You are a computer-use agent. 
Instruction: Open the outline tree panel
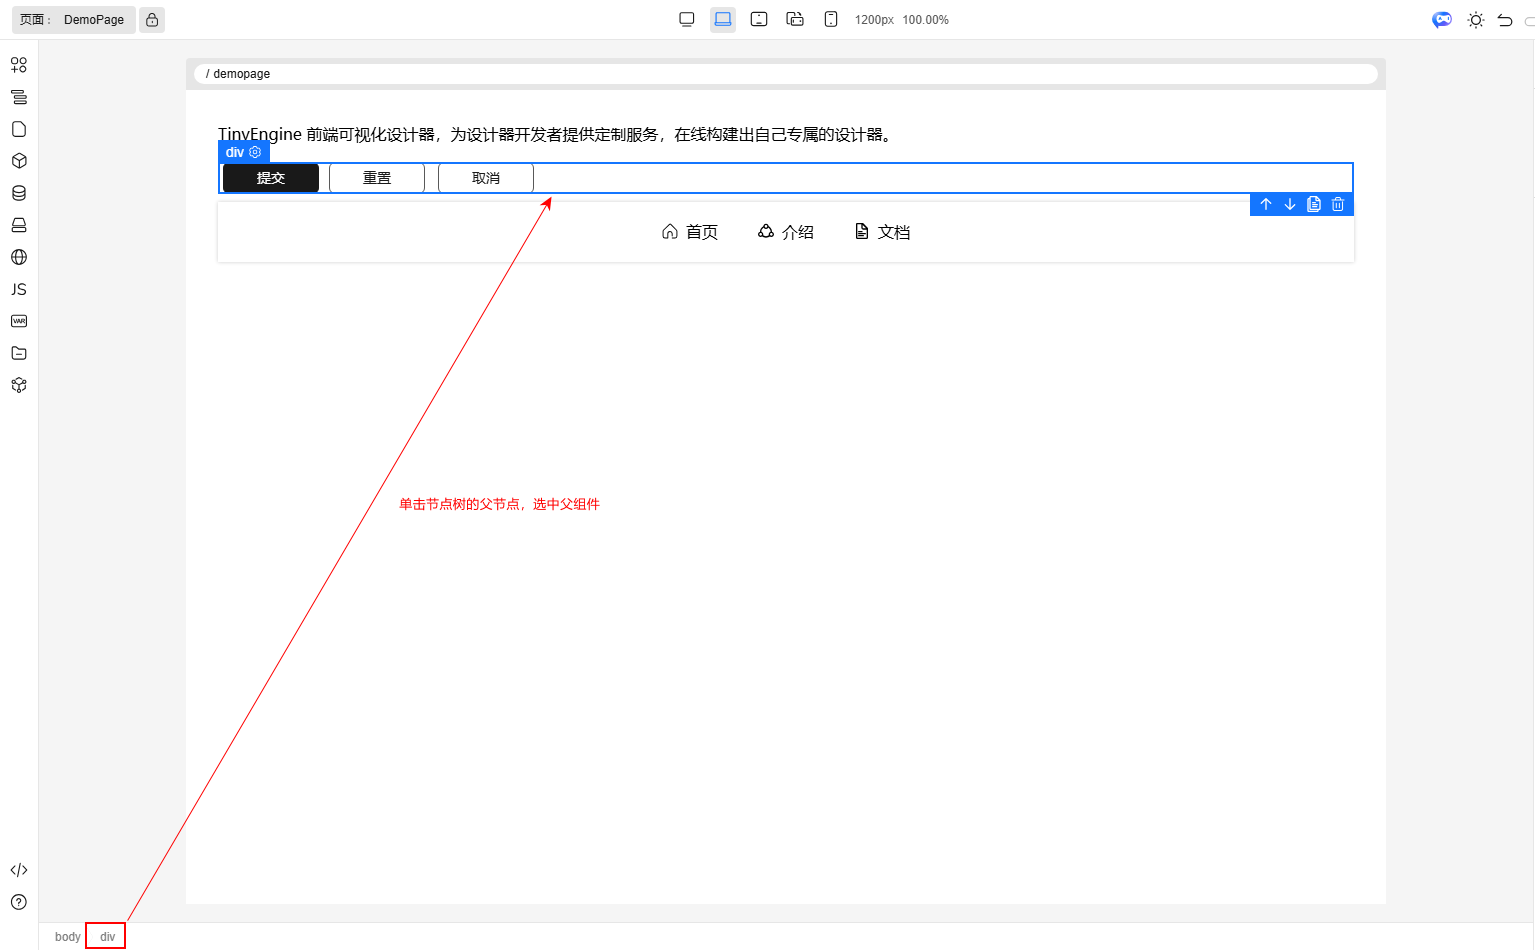tap(19, 97)
